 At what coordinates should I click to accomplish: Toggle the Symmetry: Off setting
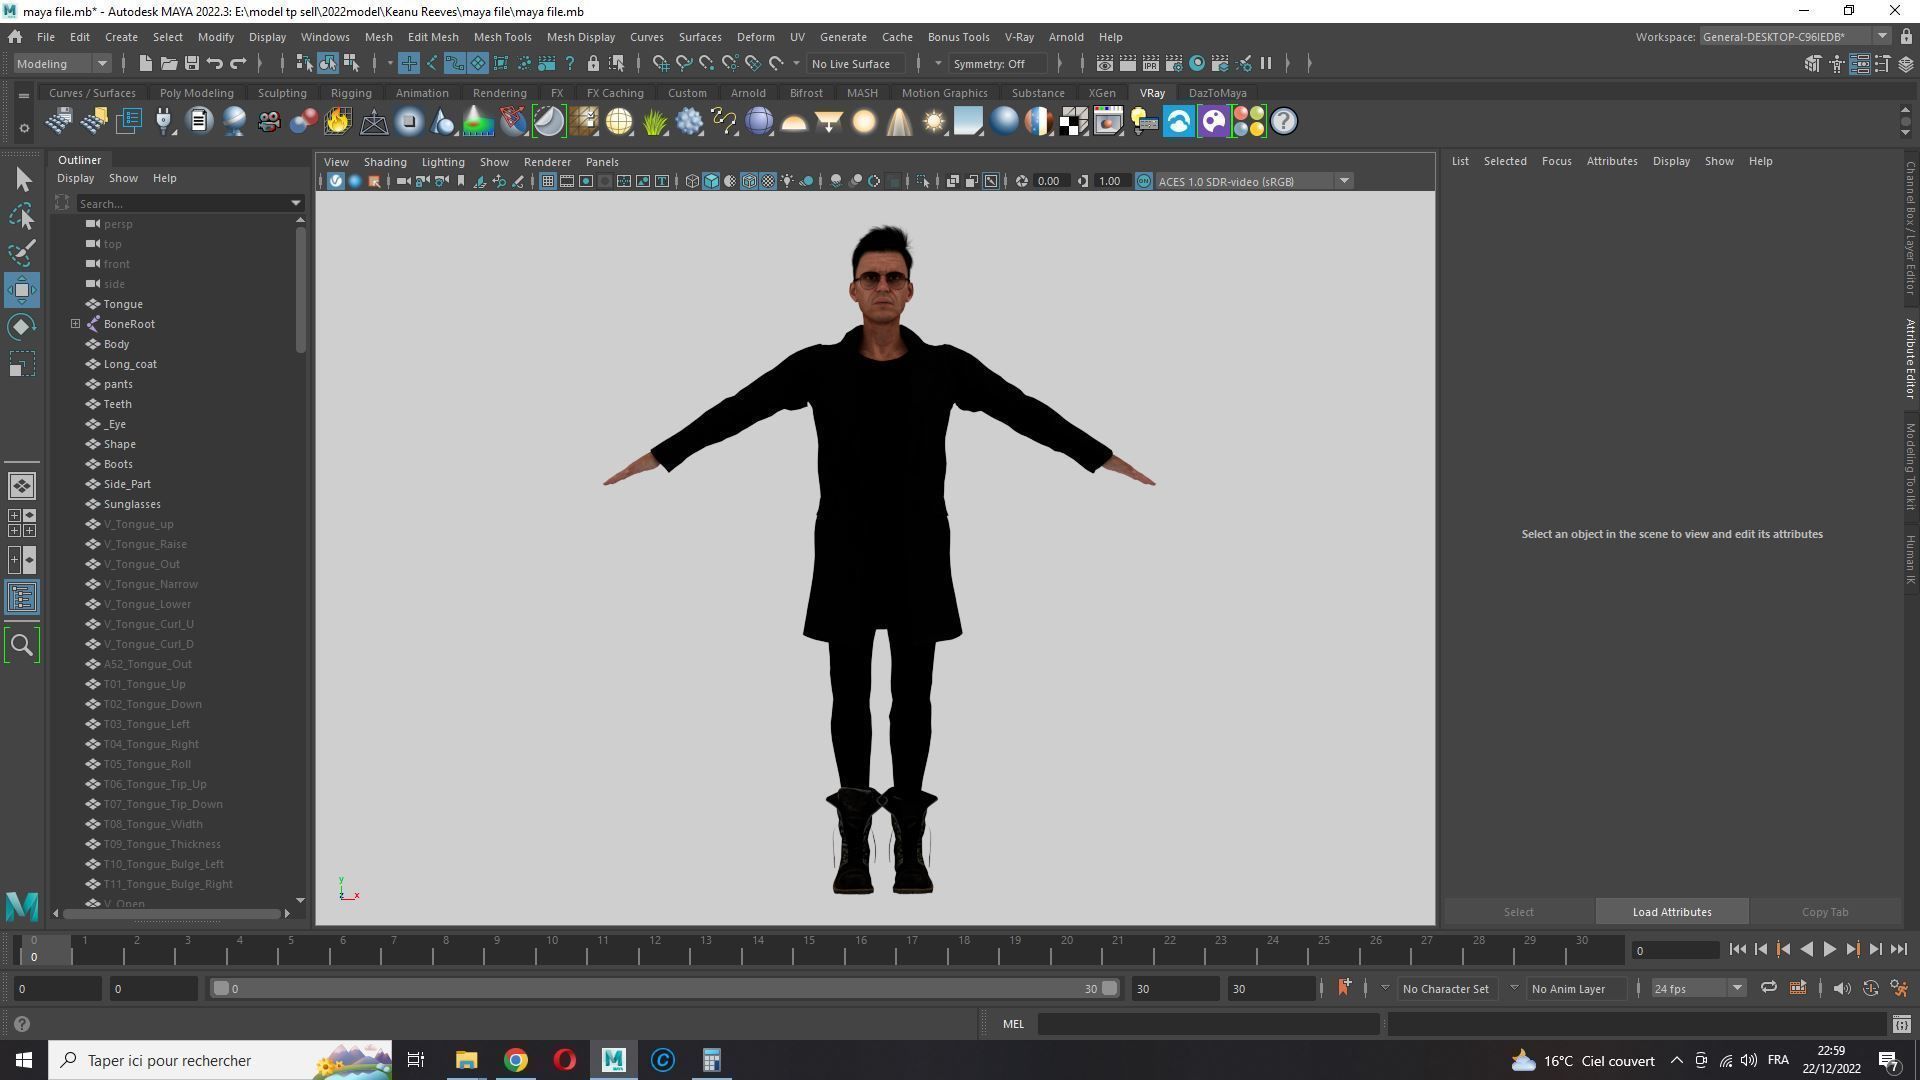pyautogui.click(x=996, y=63)
